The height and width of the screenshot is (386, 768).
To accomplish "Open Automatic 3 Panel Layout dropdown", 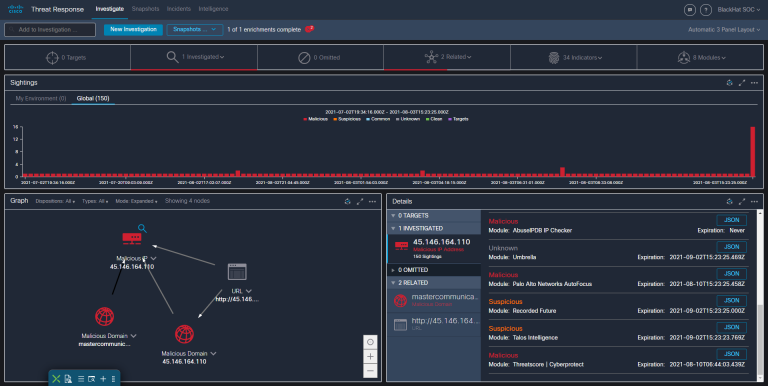I will point(724,29).
